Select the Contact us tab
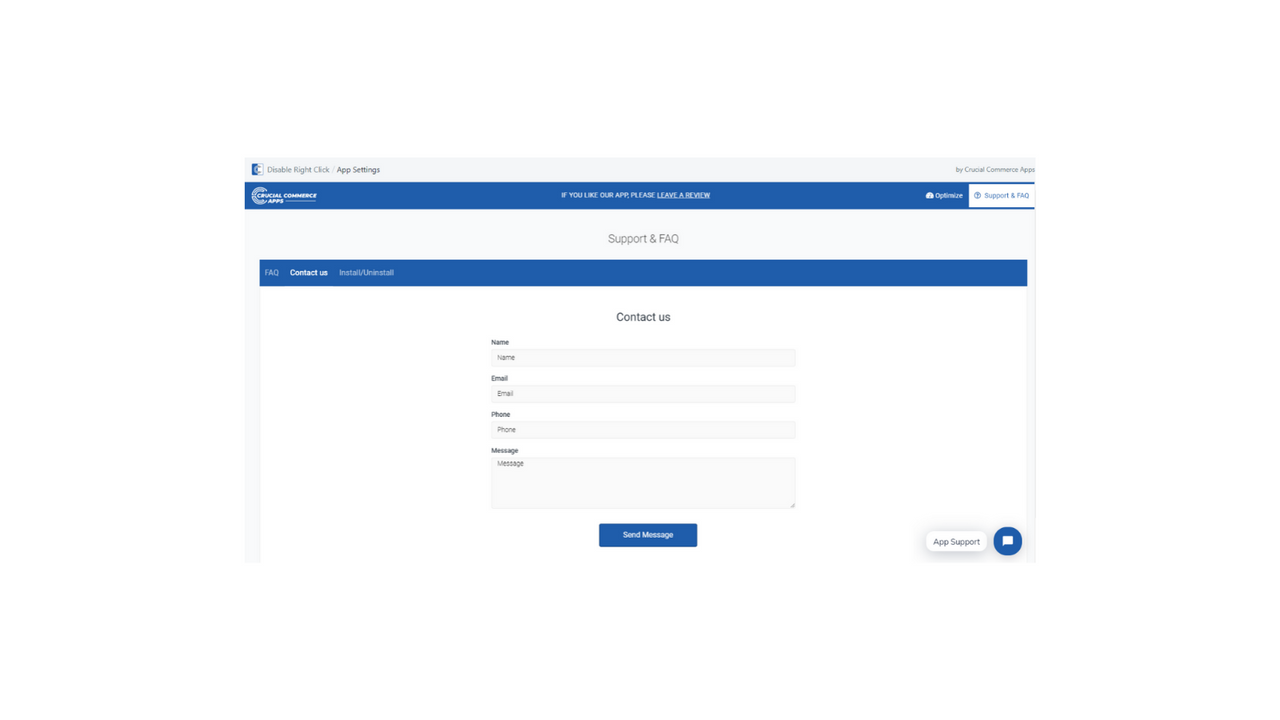This screenshot has height=720, width=1280. (308, 272)
